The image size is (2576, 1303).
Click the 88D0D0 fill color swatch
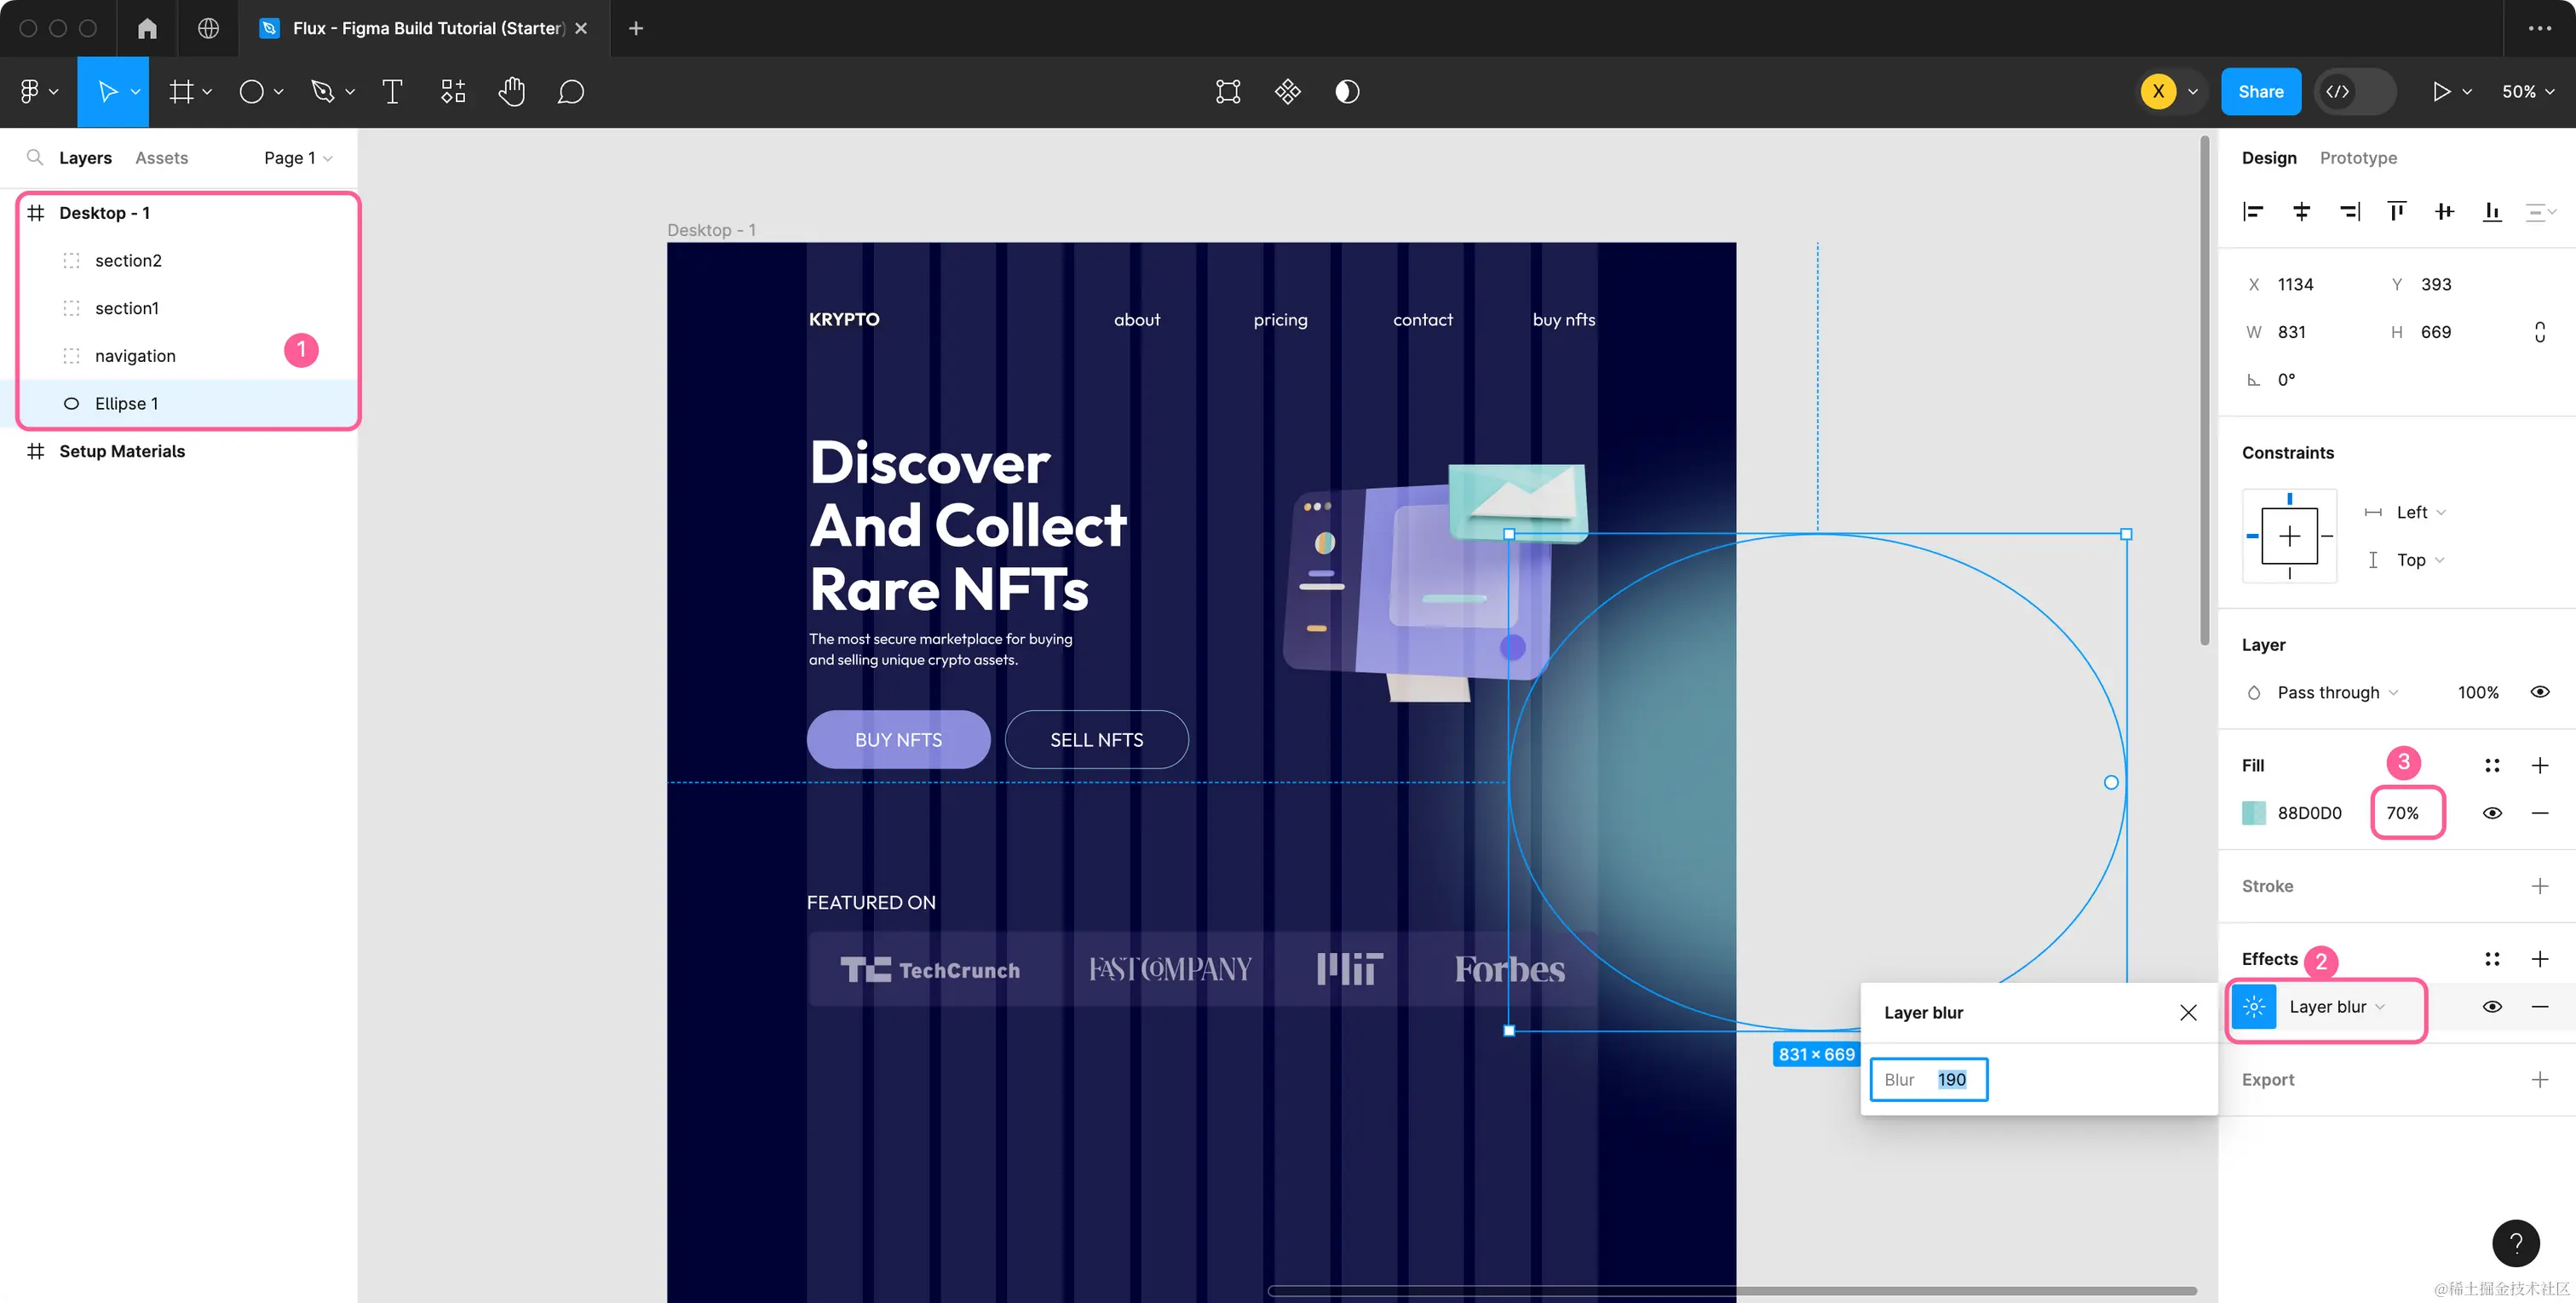(x=2254, y=813)
